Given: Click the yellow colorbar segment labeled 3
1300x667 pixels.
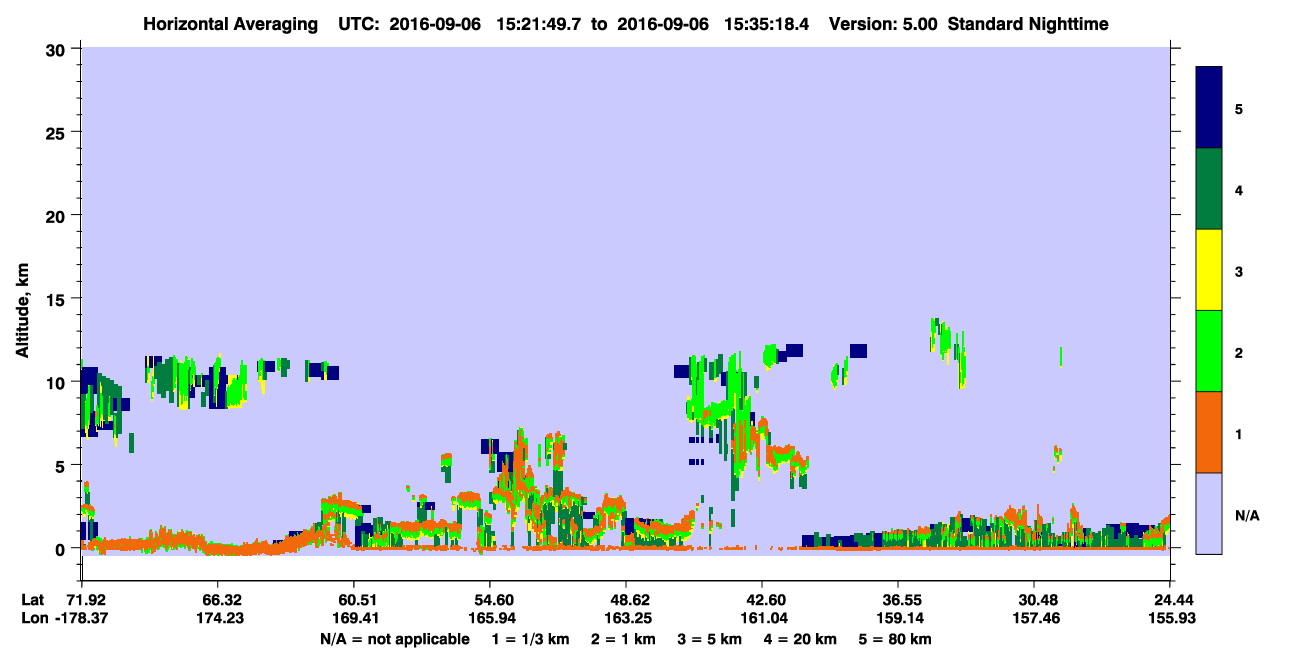Looking at the screenshot, I should 1209,270.
